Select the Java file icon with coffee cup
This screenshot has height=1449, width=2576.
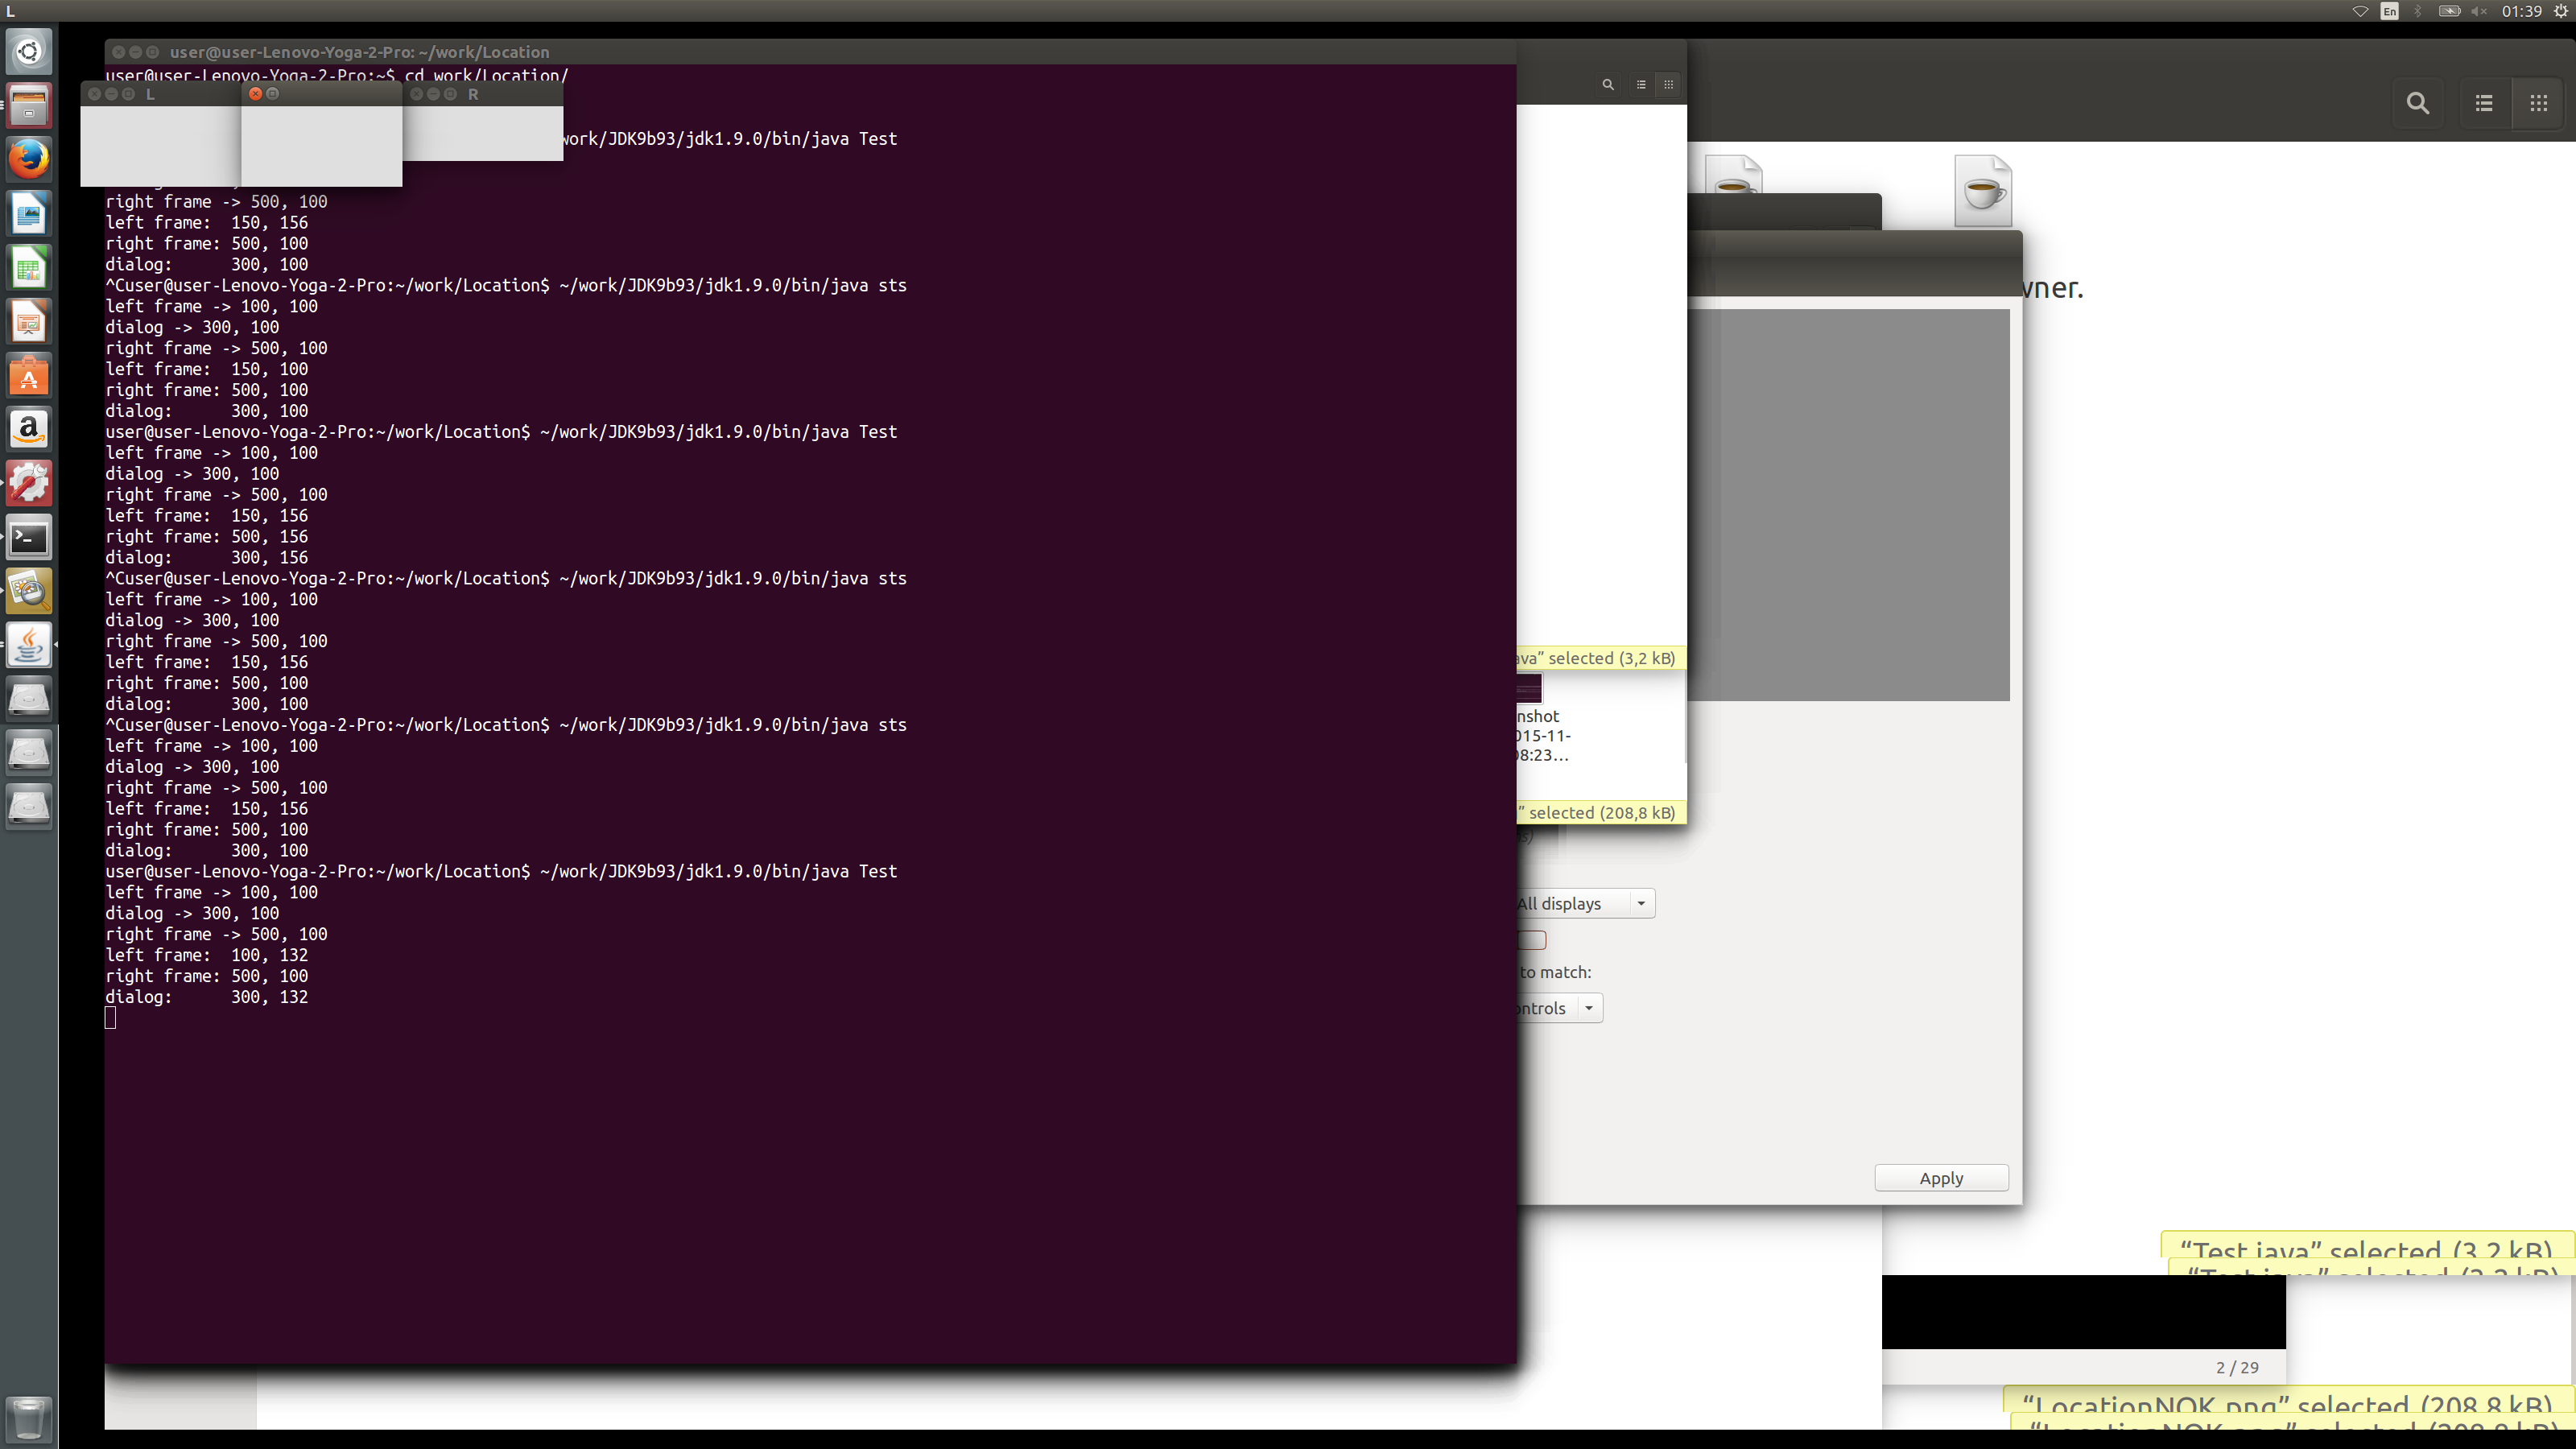pyautogui.click(x=1982, y=190)
